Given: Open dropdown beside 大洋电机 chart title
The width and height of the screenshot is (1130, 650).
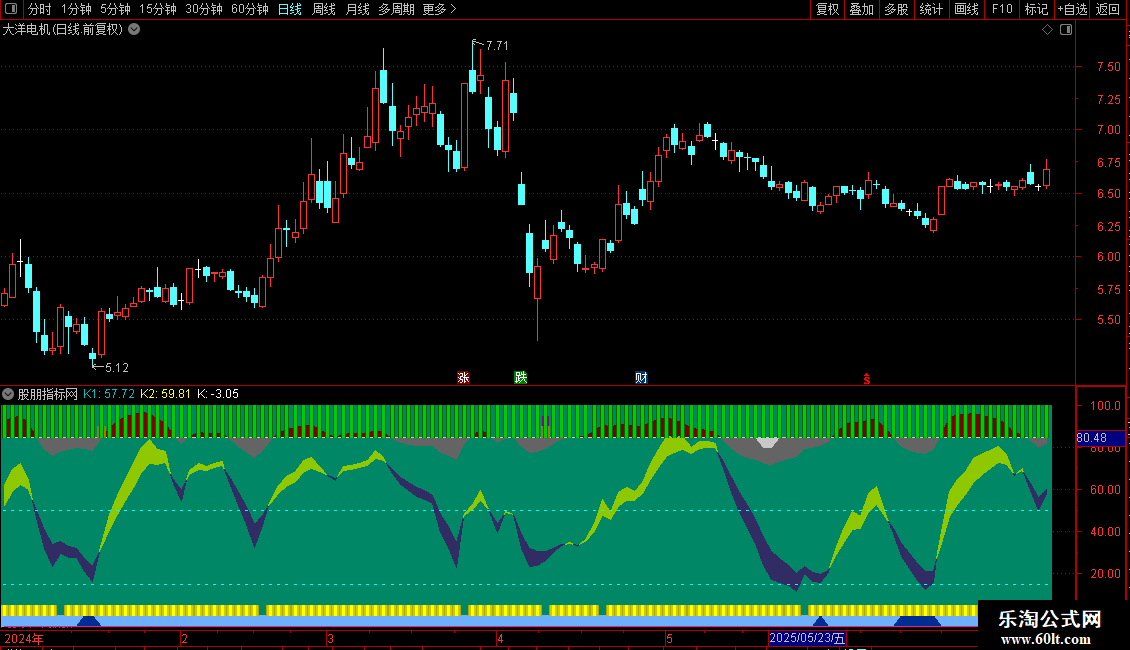Looking at the screenshot, I should [x=134, y=30].
